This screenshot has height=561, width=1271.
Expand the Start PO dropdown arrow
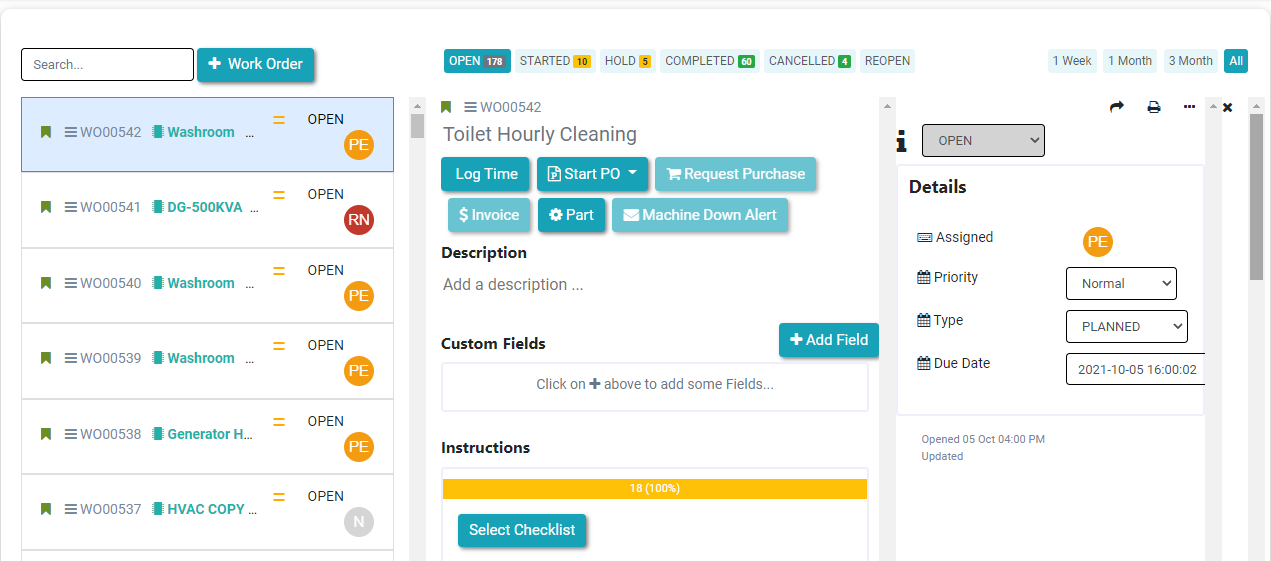[633, 174]
